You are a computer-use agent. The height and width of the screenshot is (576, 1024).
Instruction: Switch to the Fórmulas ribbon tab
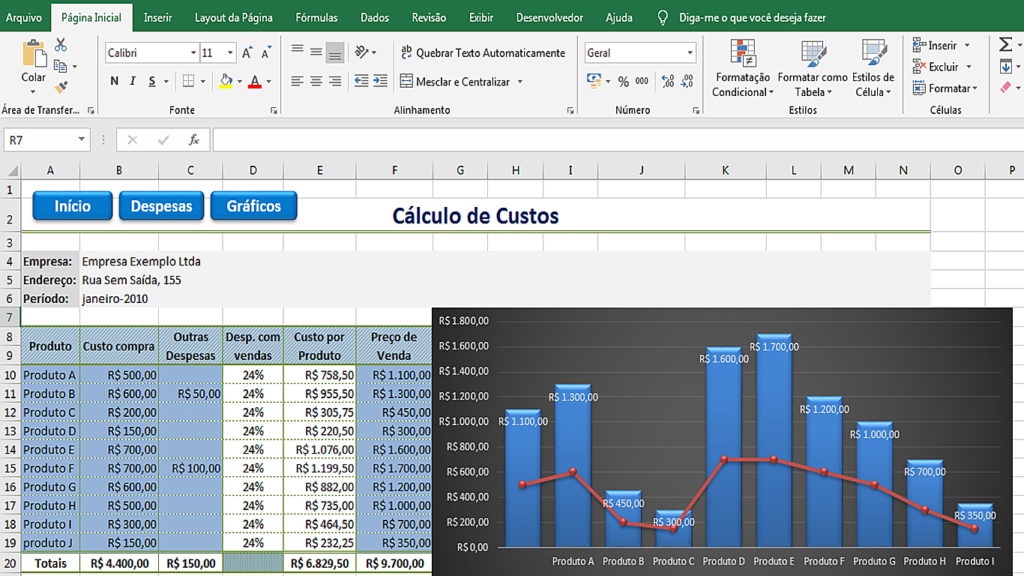(319, 17)
